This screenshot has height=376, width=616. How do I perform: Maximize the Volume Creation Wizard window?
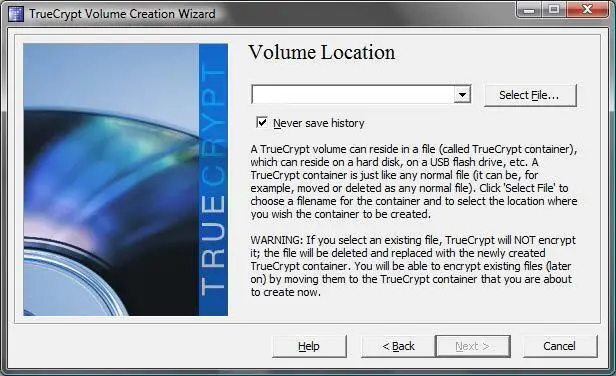[x=554, y=9]
